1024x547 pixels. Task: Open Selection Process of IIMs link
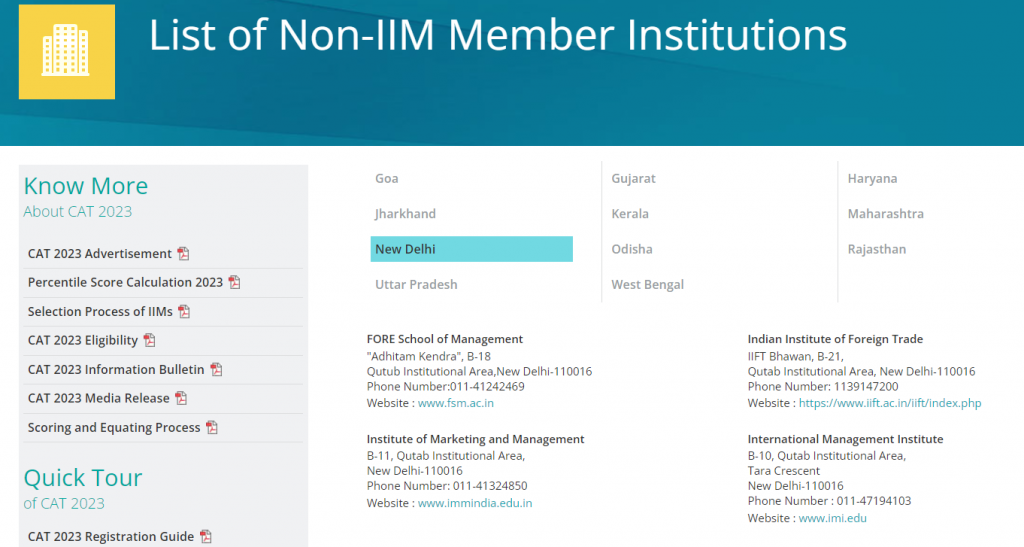(x=100, y=312)
